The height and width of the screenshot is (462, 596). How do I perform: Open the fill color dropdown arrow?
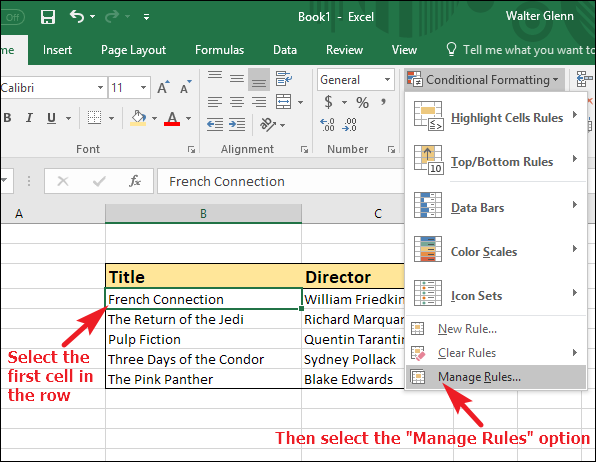154,118
